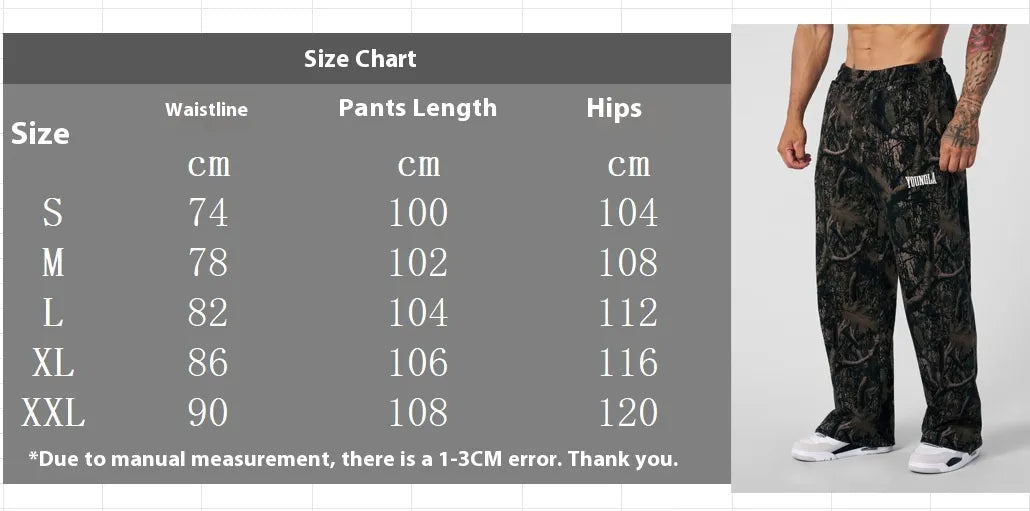Viewport: 1030px width, 511px height.
Task: Click hips value 120 for size XXL
Action: tap(628, 413)
